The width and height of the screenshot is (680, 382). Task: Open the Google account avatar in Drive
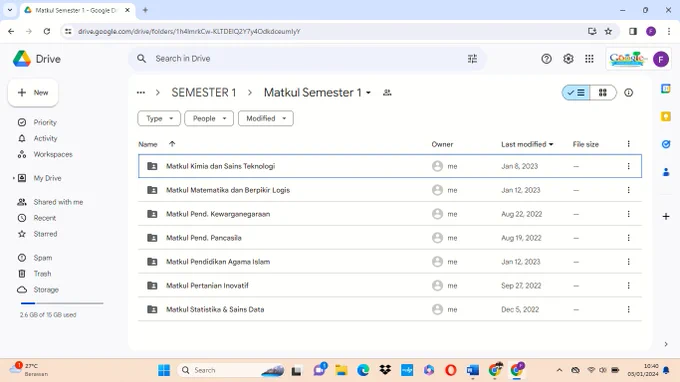660,59
